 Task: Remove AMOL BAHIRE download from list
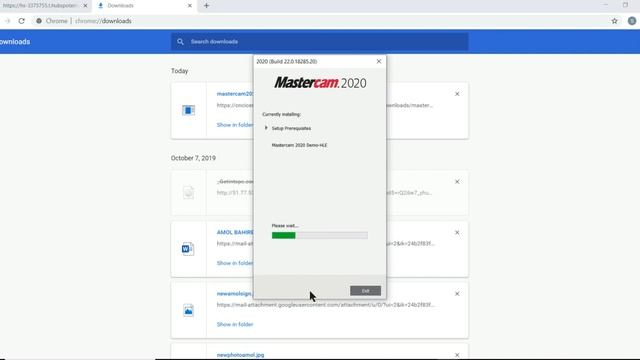click(457, 233)
